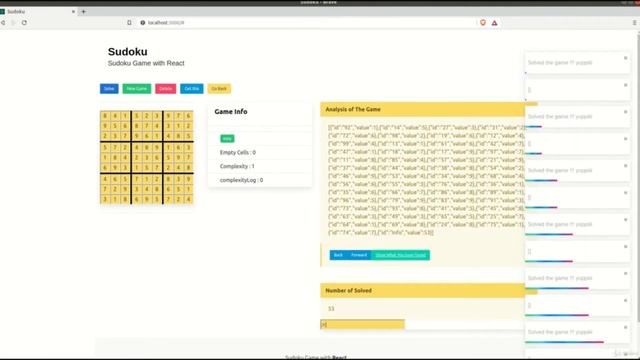
Task: Click the yellow progress bar under Number of Solved
Action: tap(362, 324)
